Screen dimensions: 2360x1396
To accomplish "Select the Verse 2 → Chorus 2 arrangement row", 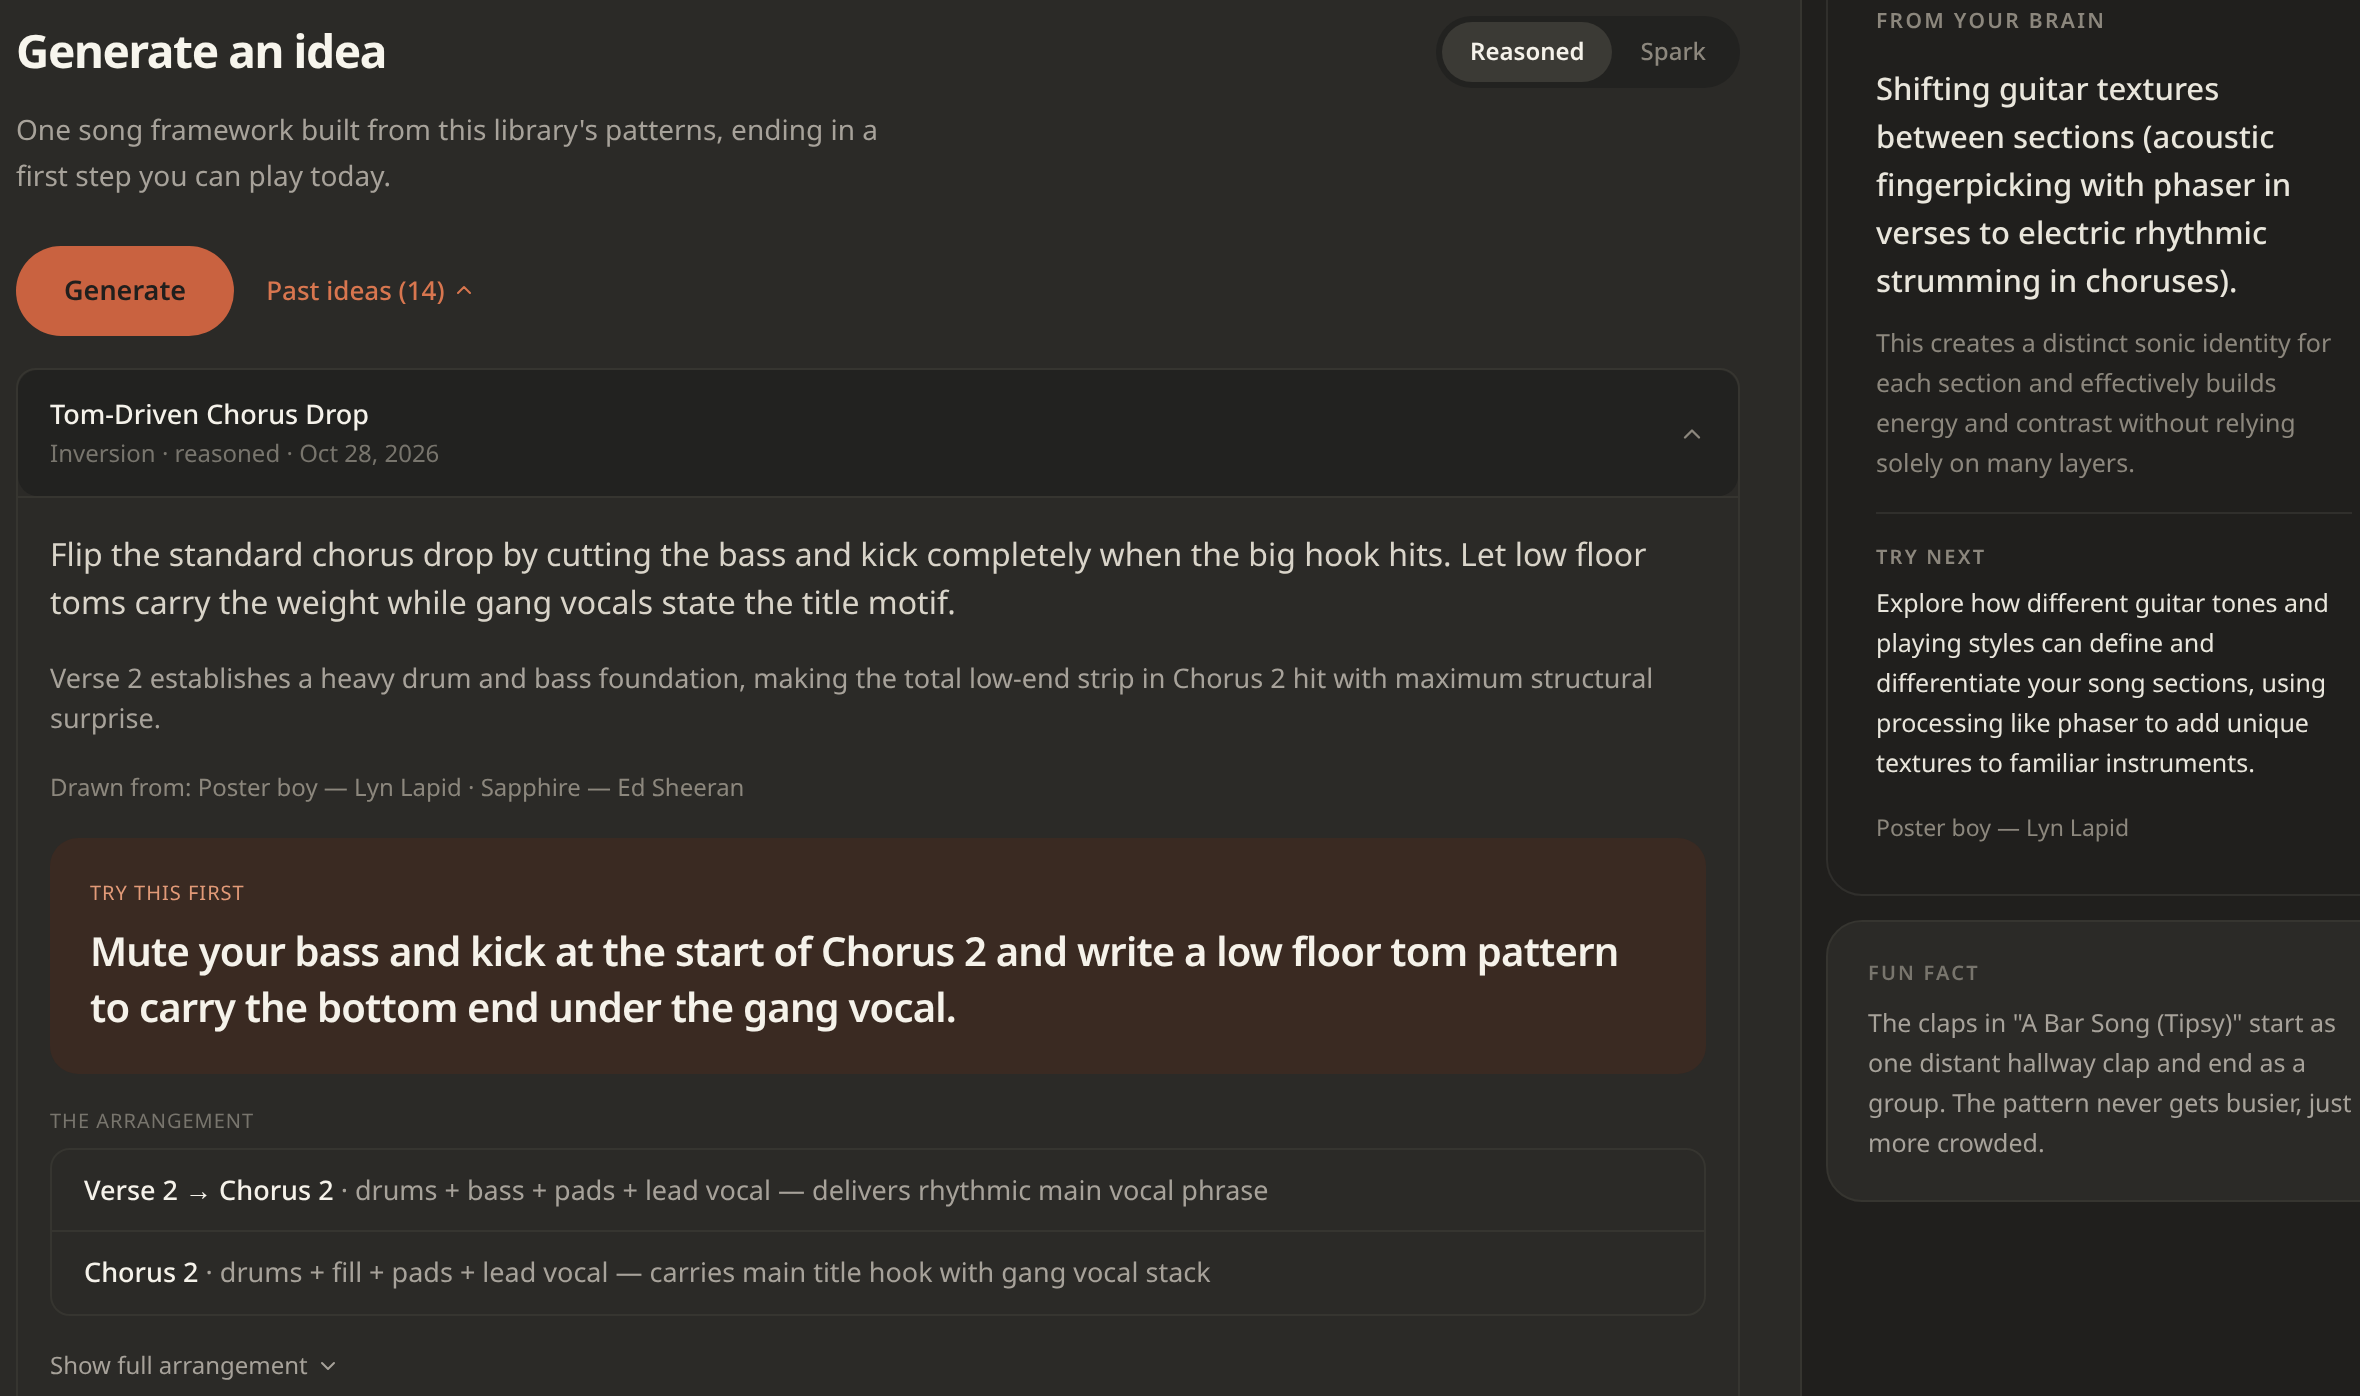I will pyautogui.click(x=877, y=1190).
